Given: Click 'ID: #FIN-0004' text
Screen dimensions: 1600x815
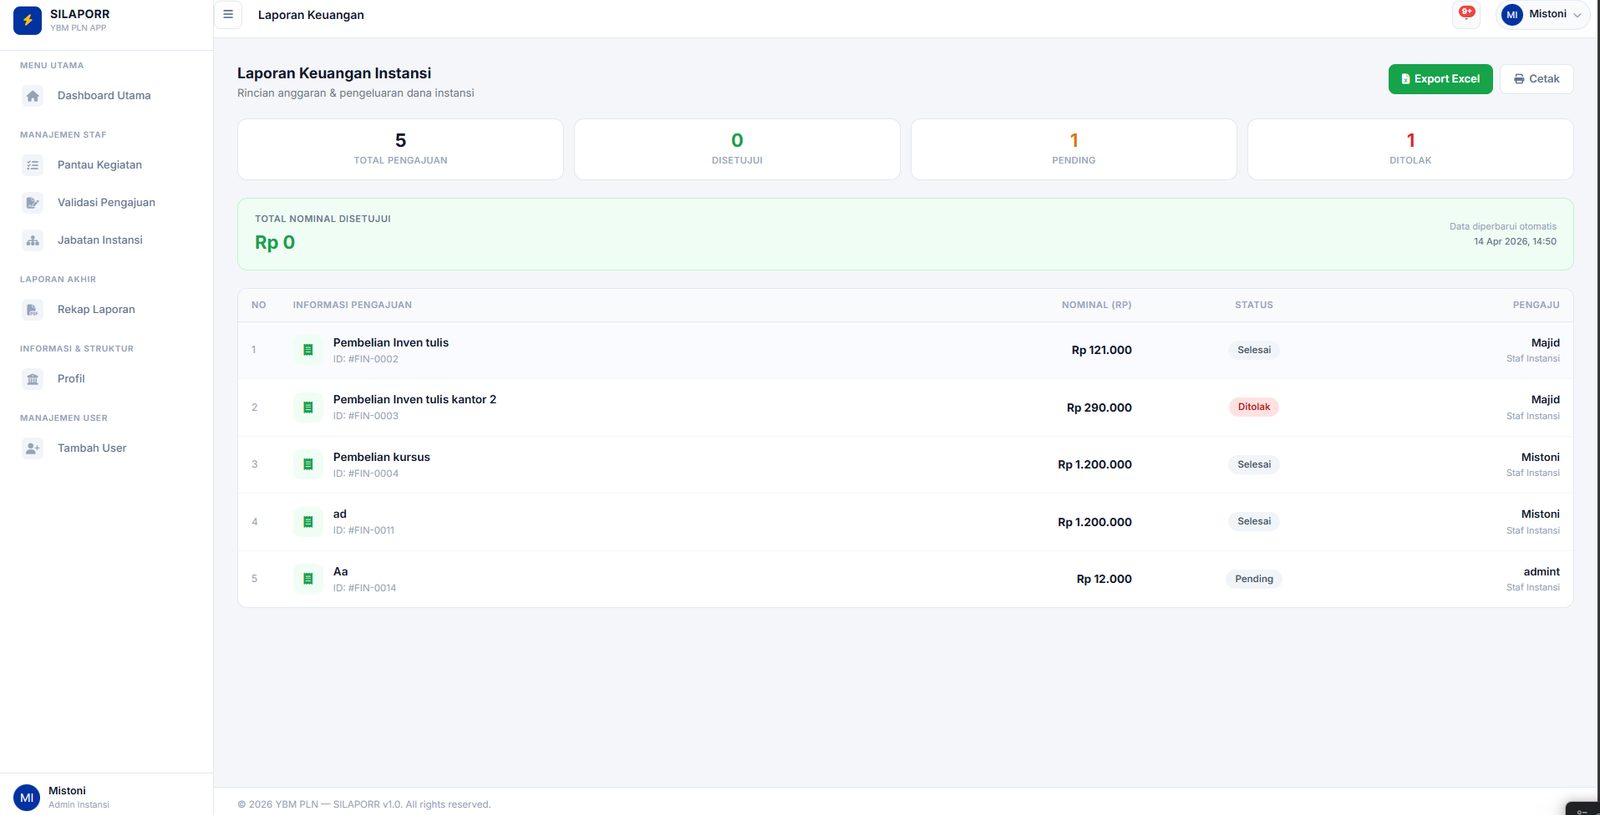Looking at the screenshot, I should 366,474.
